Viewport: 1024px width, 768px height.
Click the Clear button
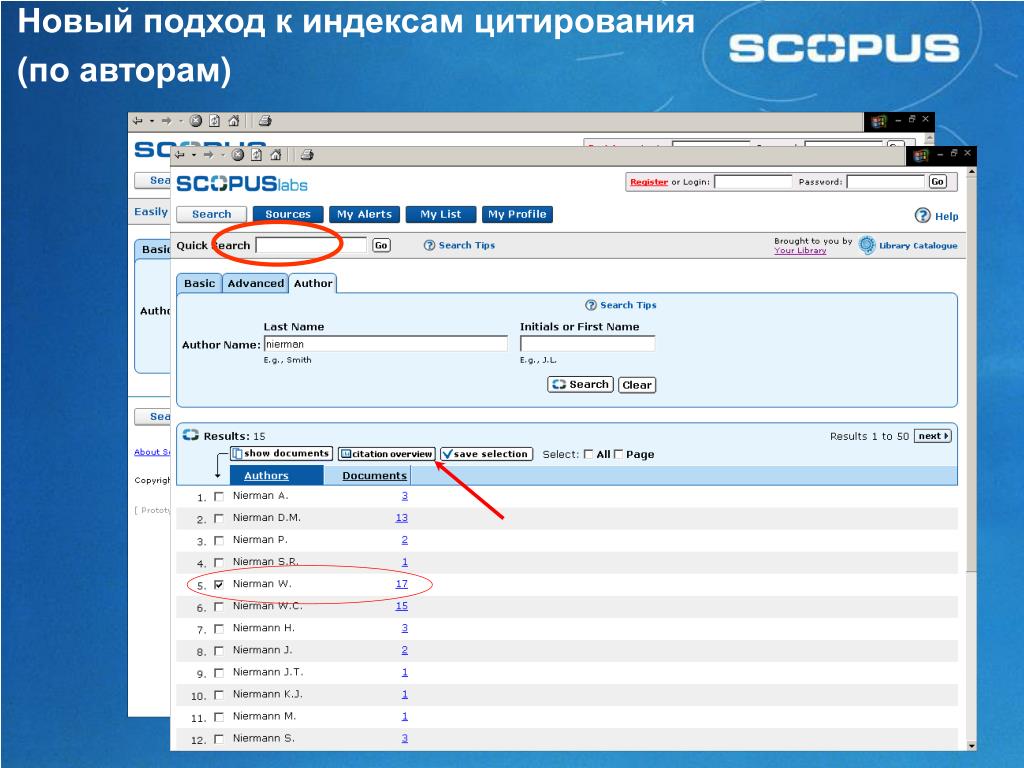pos(637,385)
